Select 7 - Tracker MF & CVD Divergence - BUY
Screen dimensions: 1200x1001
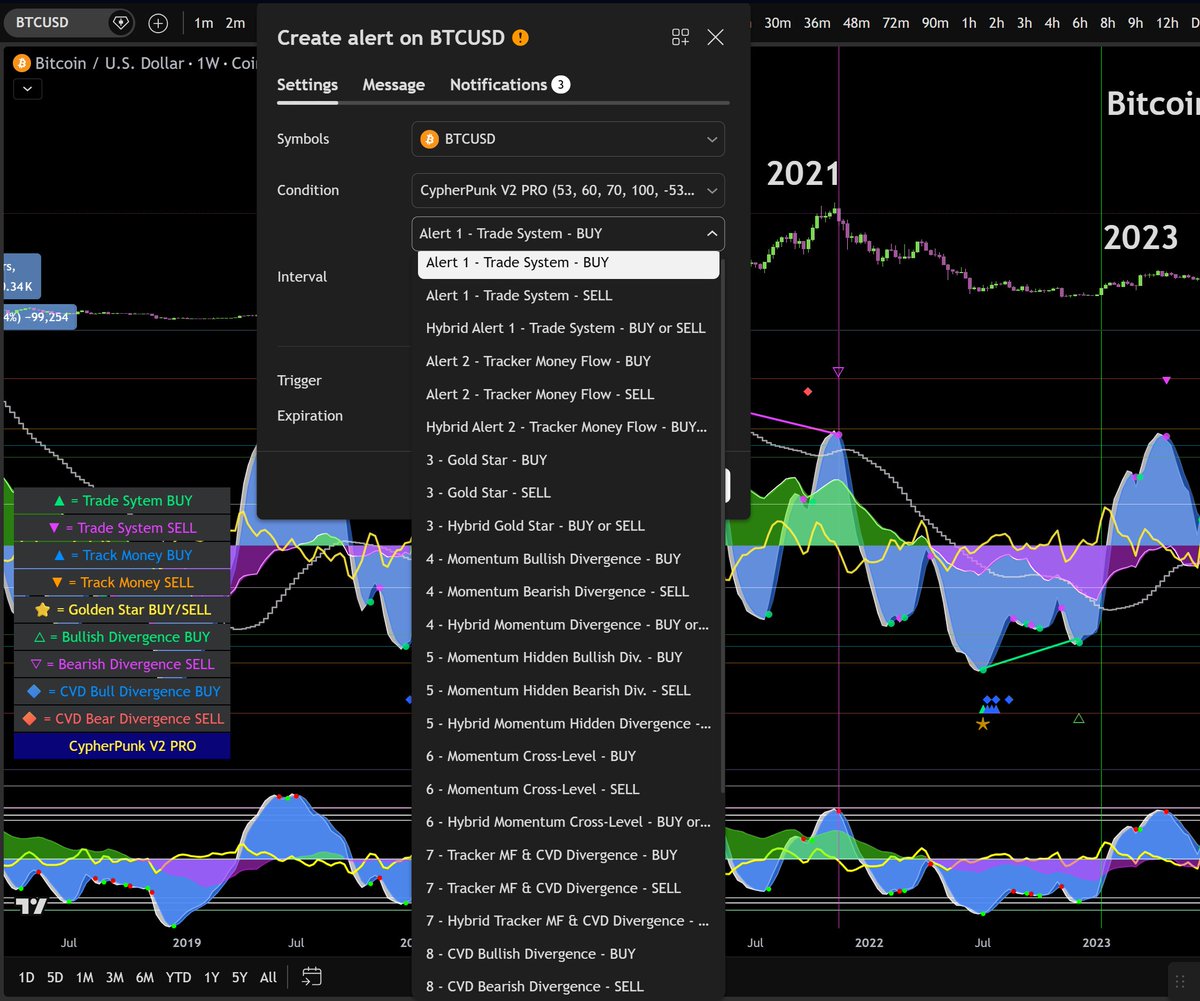point(568,855)
